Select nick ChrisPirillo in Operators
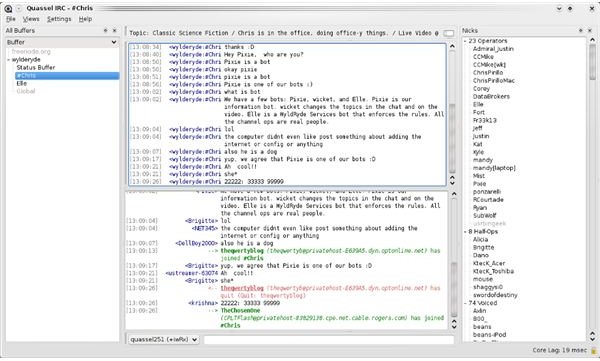600x361 pixels. [x=488, y=73]
